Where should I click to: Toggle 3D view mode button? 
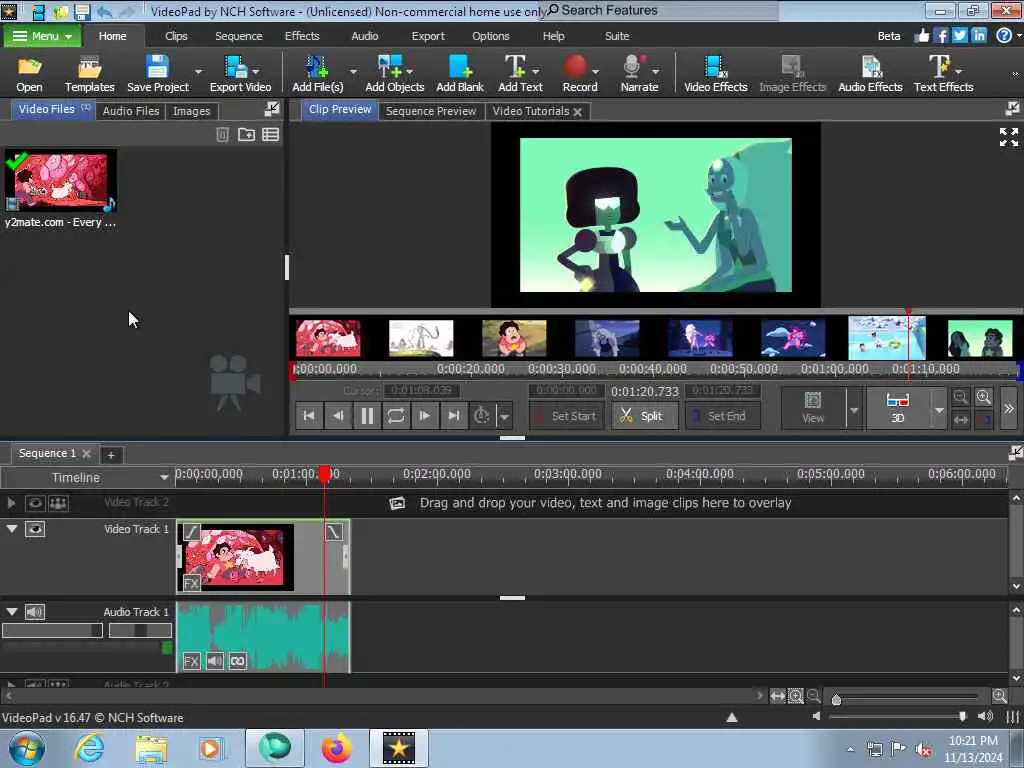coord(898,408)
